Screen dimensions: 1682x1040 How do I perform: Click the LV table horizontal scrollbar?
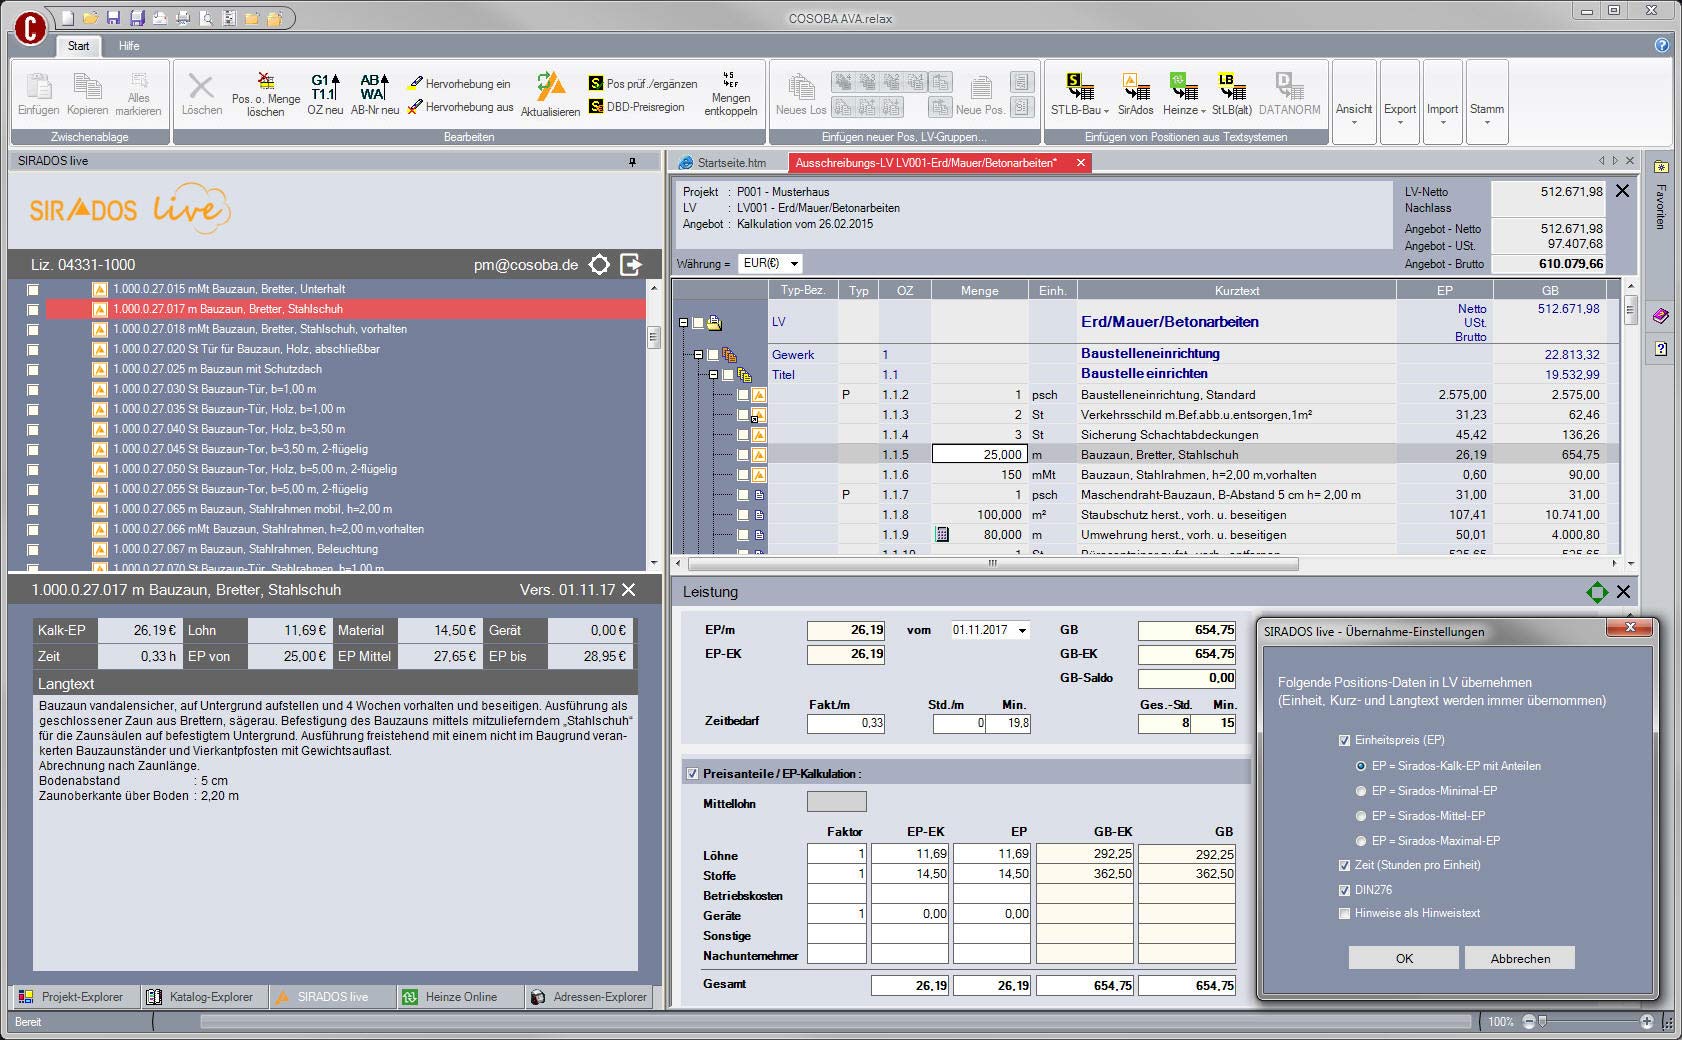tap(992, 564)
